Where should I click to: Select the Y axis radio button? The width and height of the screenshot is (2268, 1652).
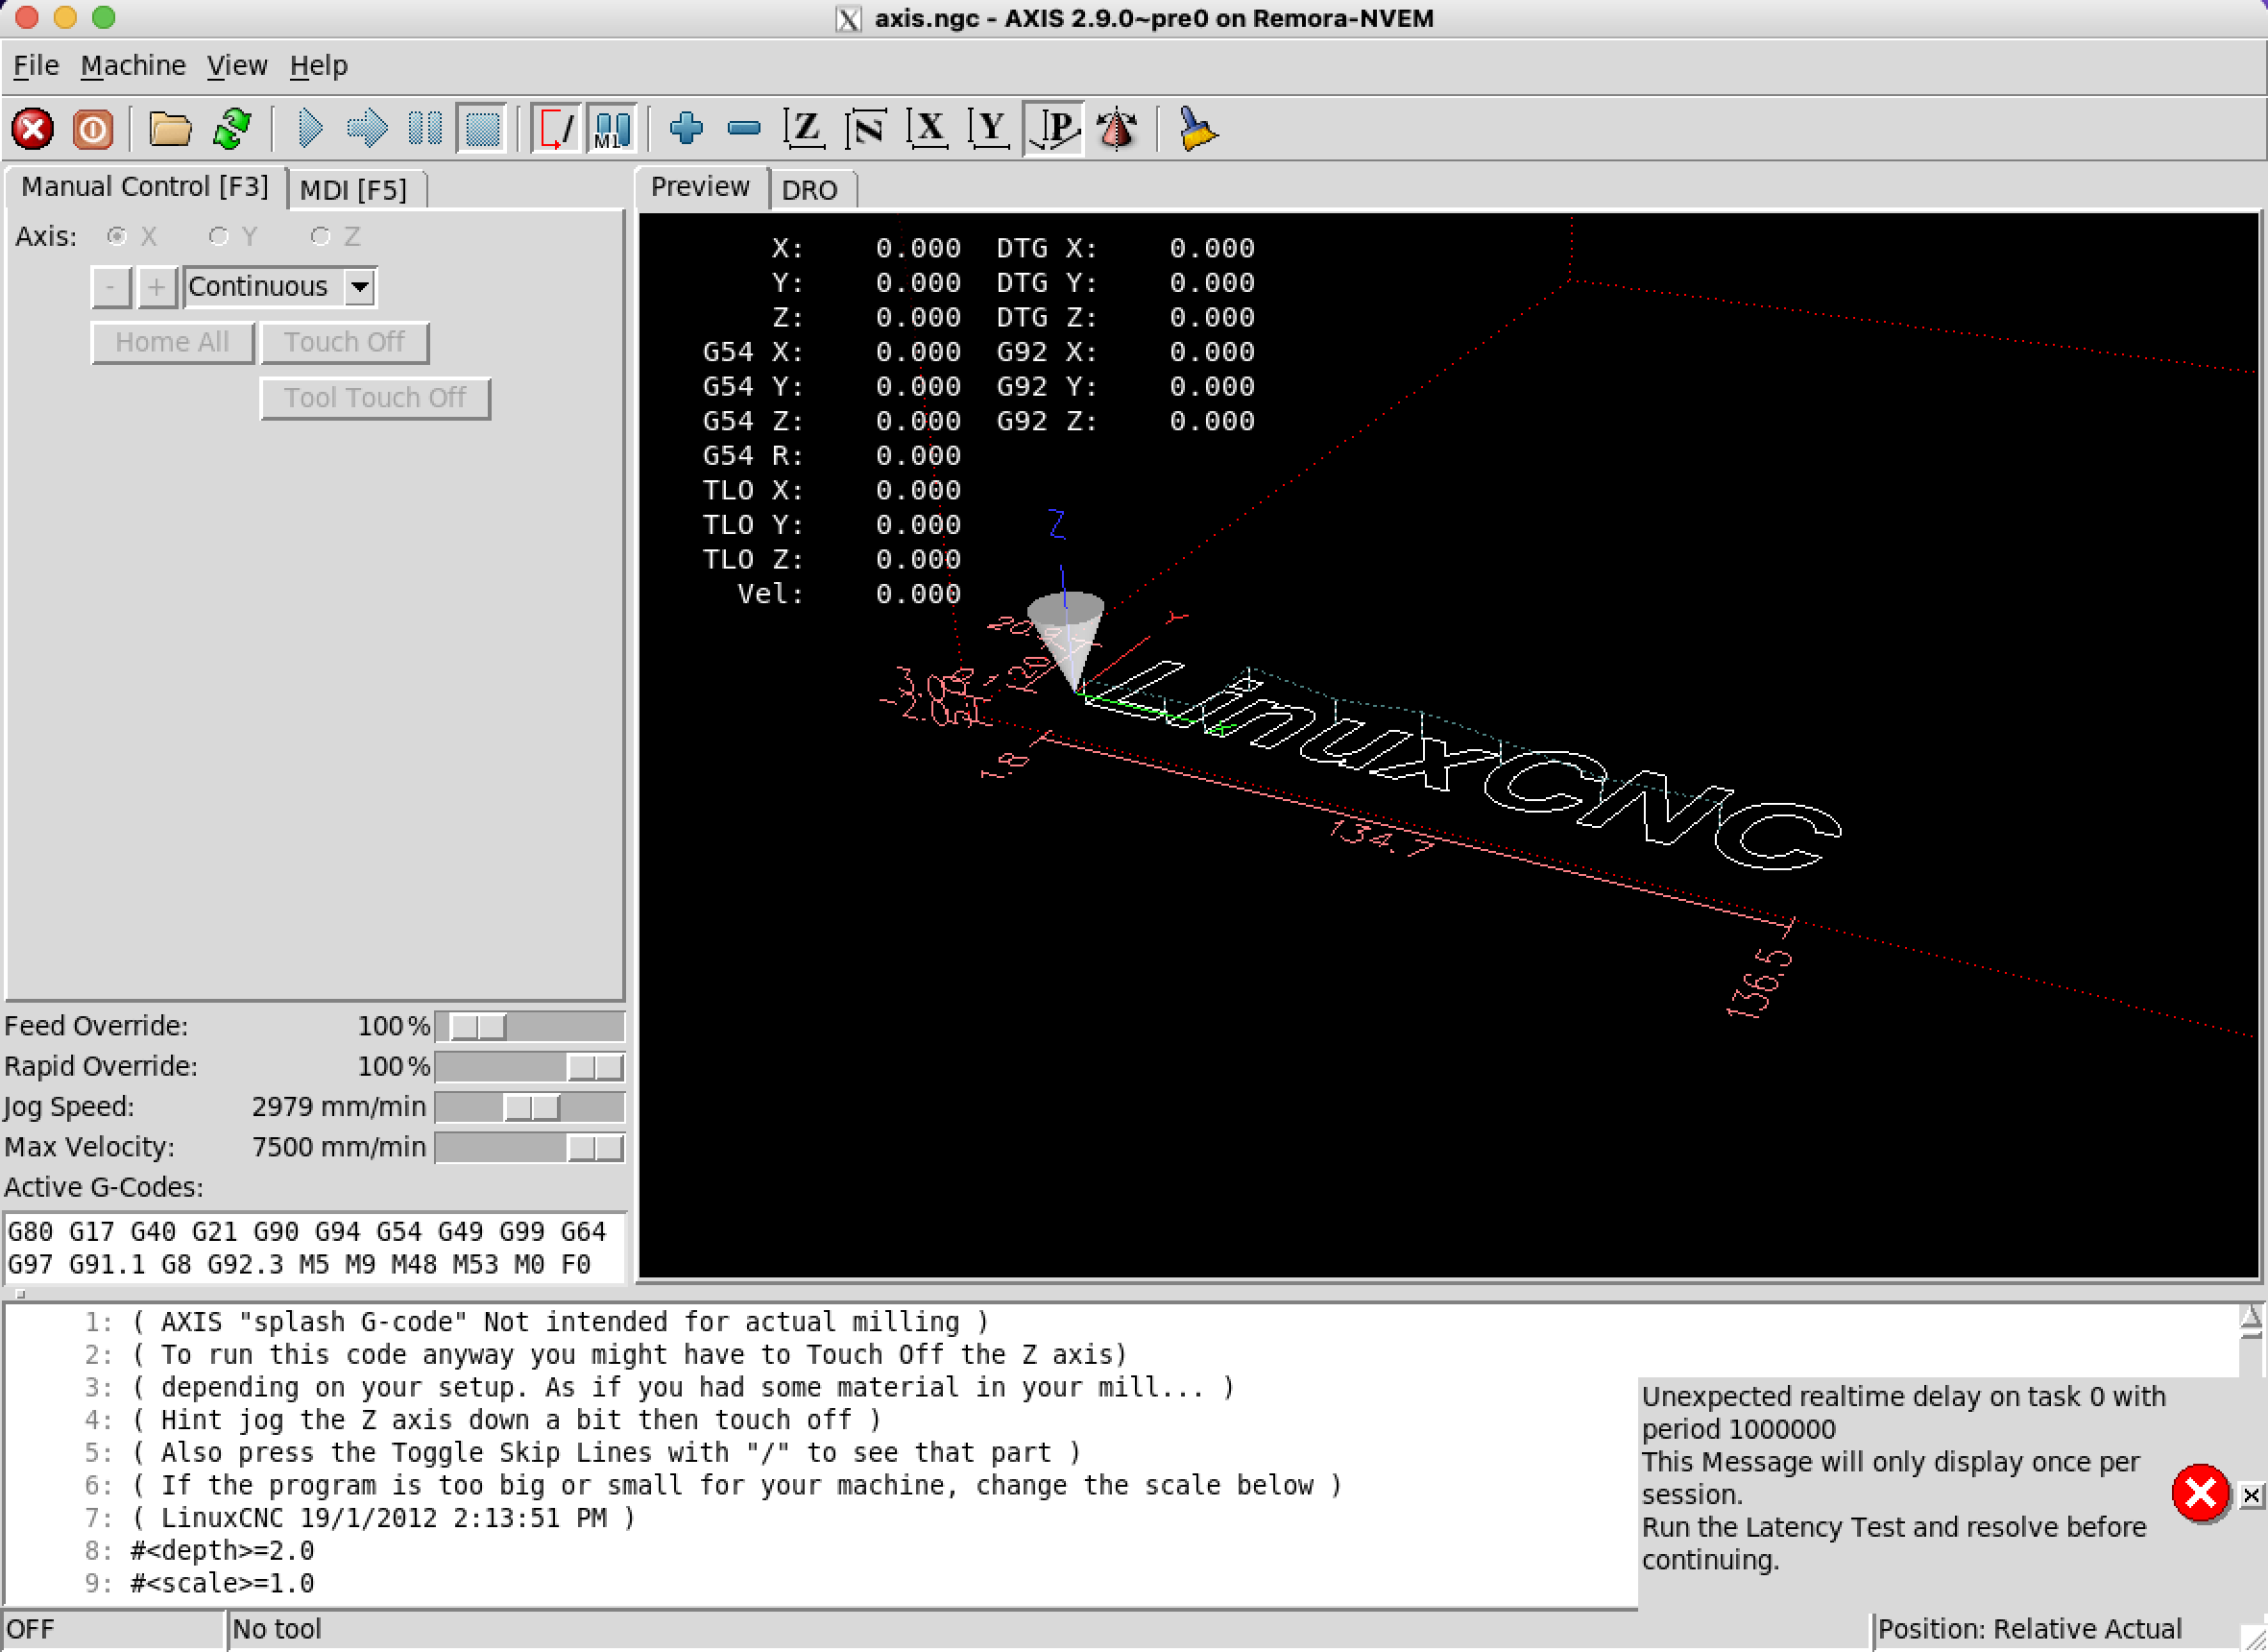pyautogui.click(x=218, y=236)
